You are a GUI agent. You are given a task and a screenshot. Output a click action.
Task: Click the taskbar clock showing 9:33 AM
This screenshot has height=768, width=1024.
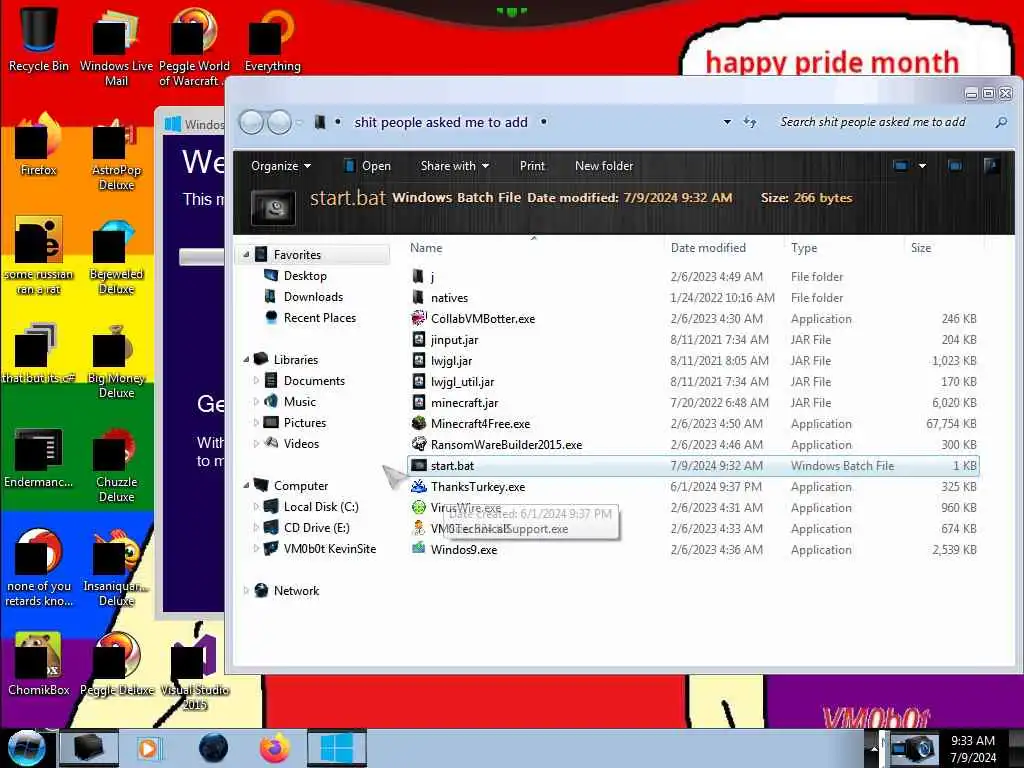tap(973, 749)
